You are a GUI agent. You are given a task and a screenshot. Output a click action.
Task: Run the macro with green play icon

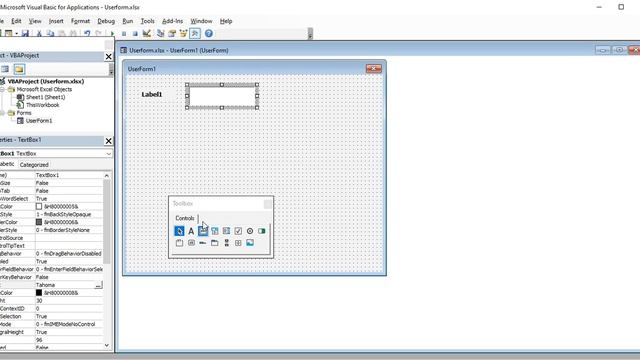pyautogui.click(x=112, y=33)
